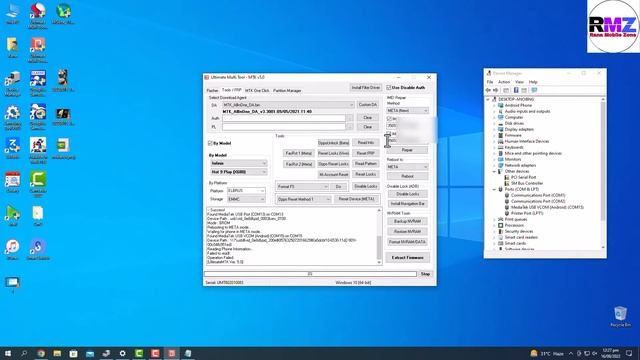Toggle the By Model checkbox
Screen dimensions: 640x360
click(x=211, y=143)
